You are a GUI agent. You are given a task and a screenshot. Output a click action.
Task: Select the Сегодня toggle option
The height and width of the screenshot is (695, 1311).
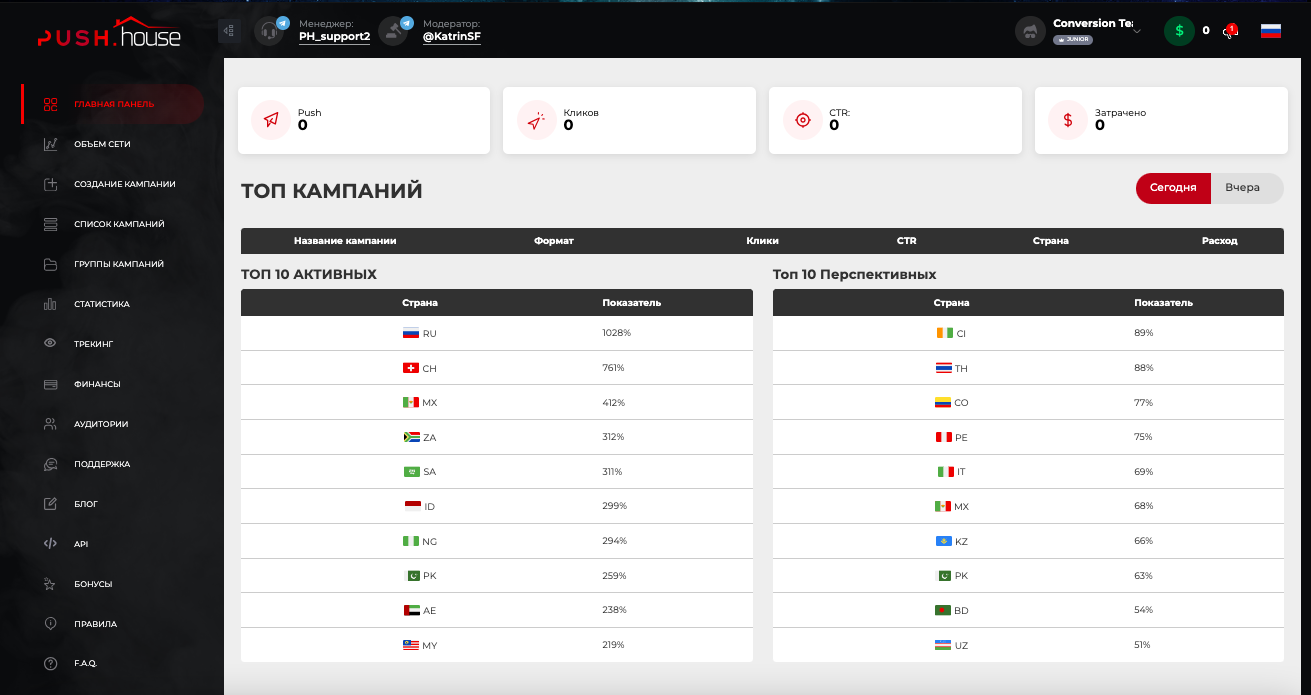pyautogui.click(x=1173, y=188)
